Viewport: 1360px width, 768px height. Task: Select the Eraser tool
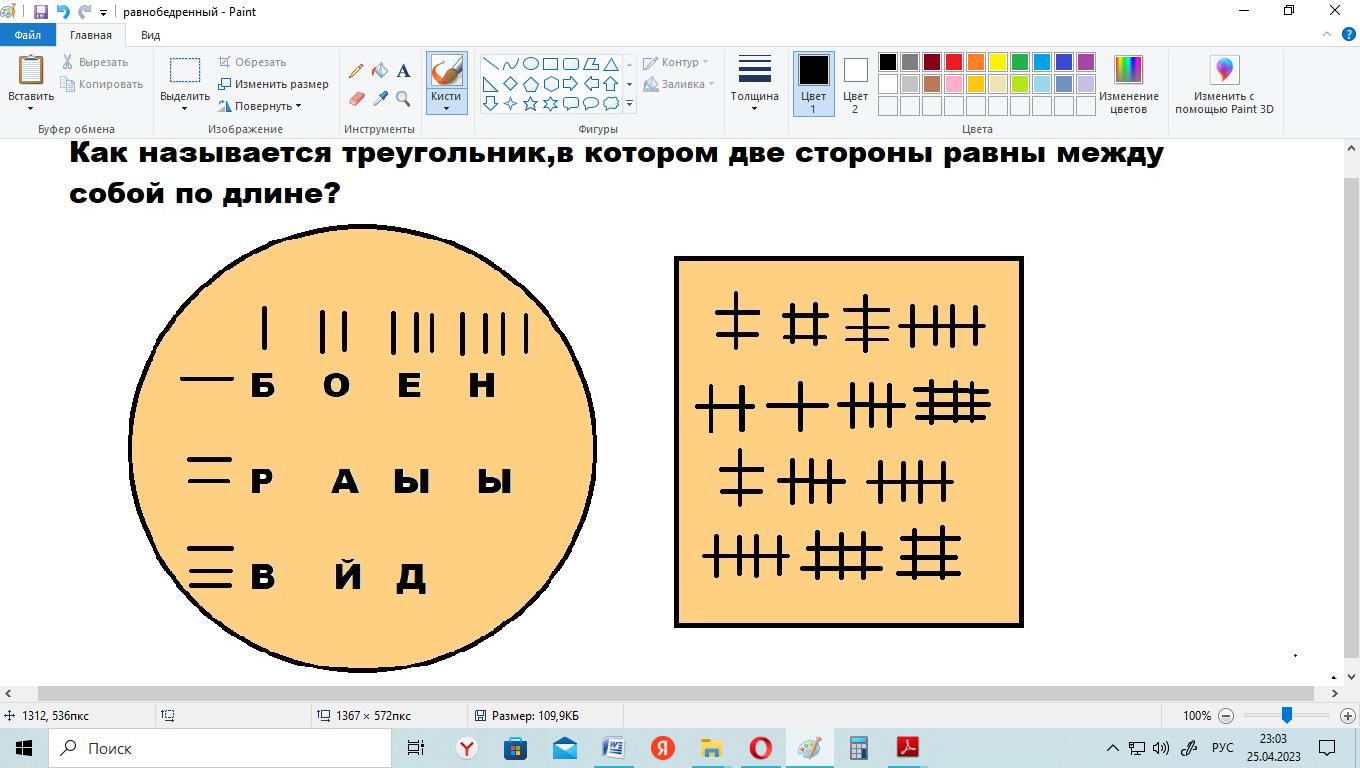coord(355,98)
